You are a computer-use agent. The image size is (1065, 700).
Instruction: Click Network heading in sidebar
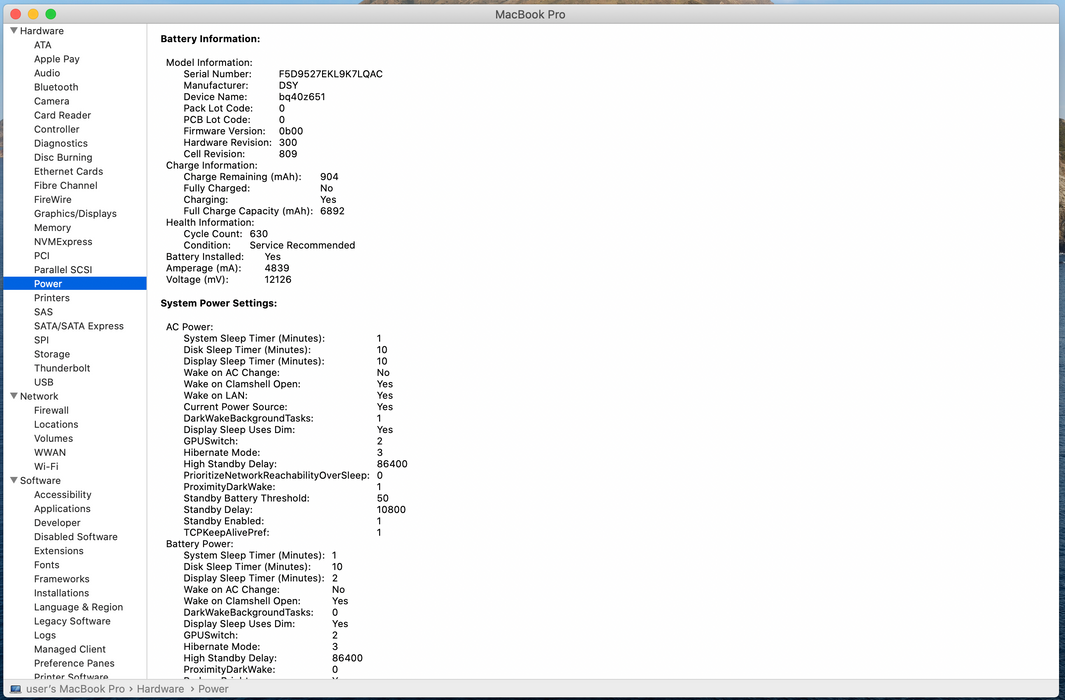pos(39,396)
